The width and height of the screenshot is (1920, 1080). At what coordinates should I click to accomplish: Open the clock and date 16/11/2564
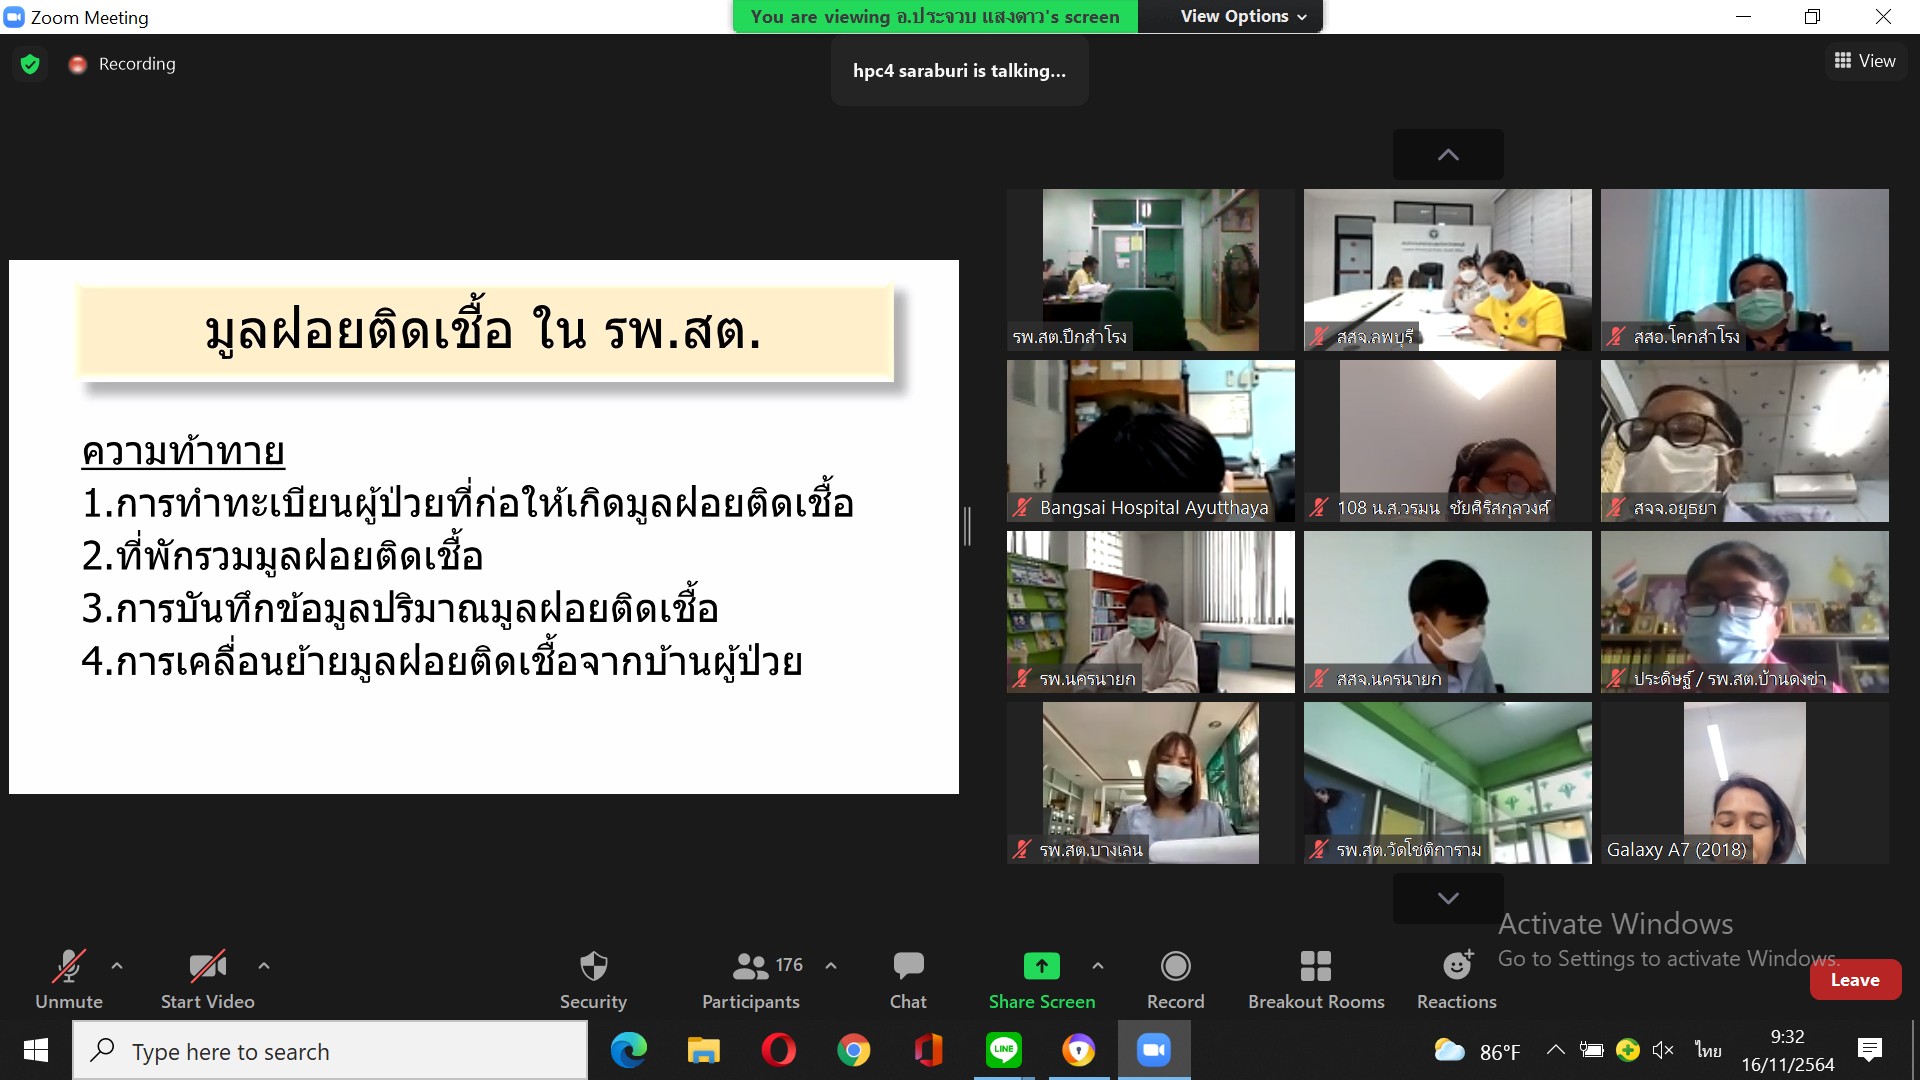pyautogui.click(x=1788, y=1050)
